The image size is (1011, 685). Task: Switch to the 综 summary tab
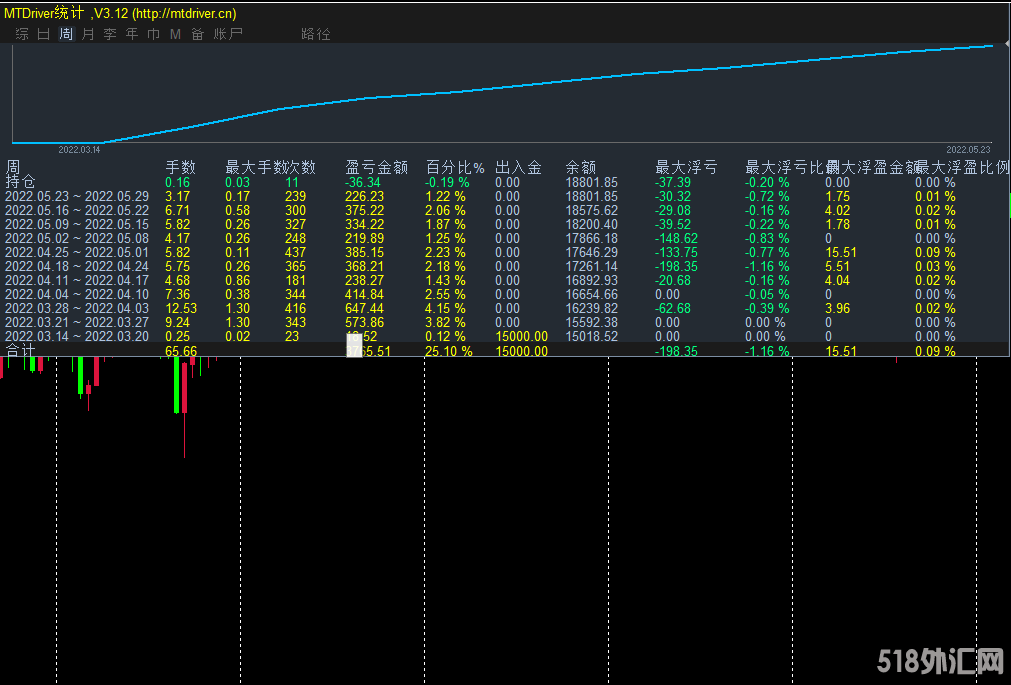pyautogui.click(x=22, y=34)
